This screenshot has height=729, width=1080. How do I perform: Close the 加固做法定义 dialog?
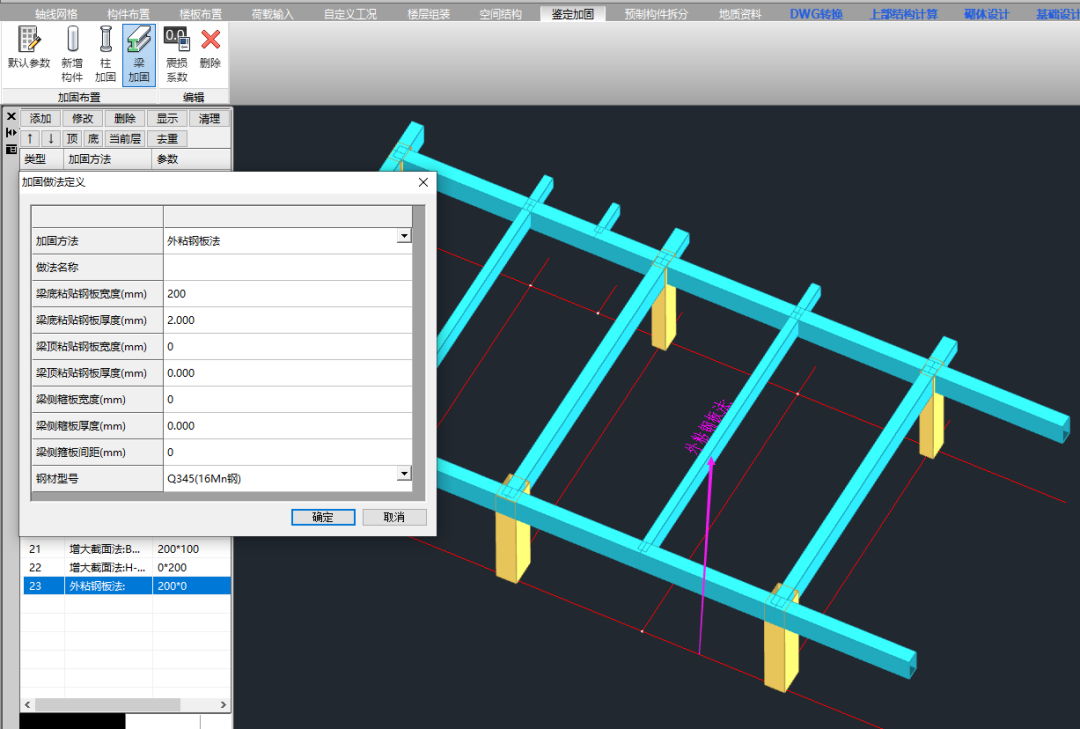click(423, 182)
